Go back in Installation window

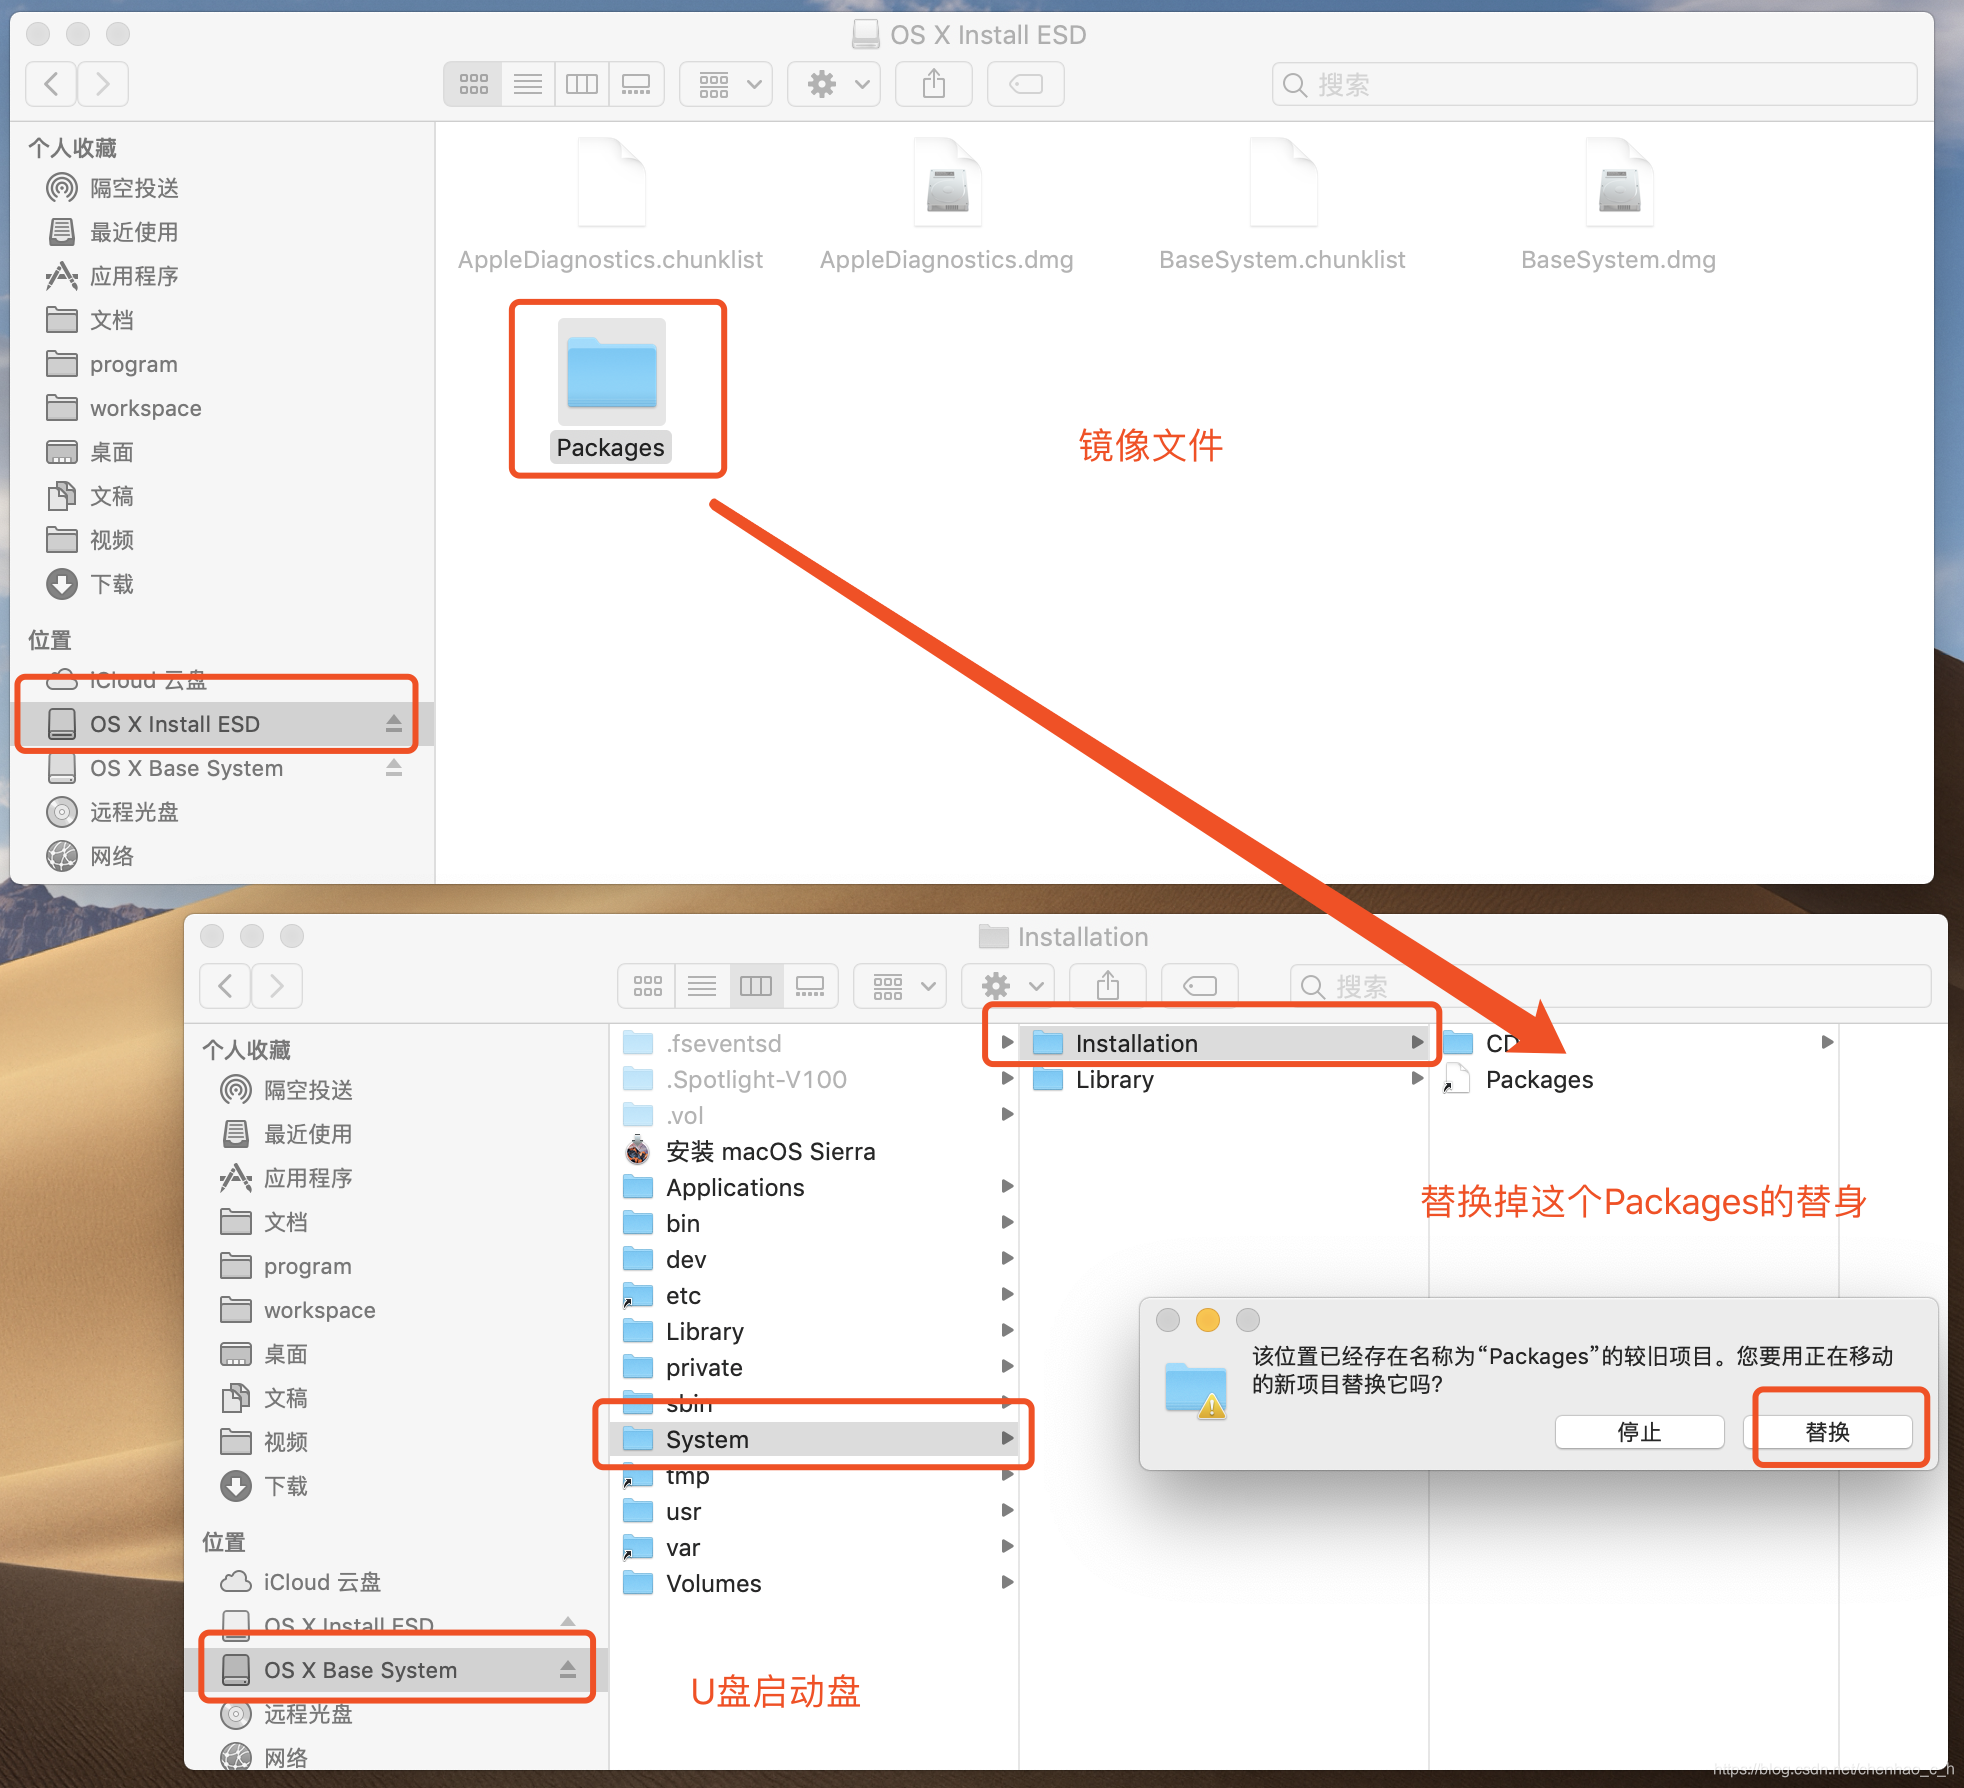[x=225, y=986]
